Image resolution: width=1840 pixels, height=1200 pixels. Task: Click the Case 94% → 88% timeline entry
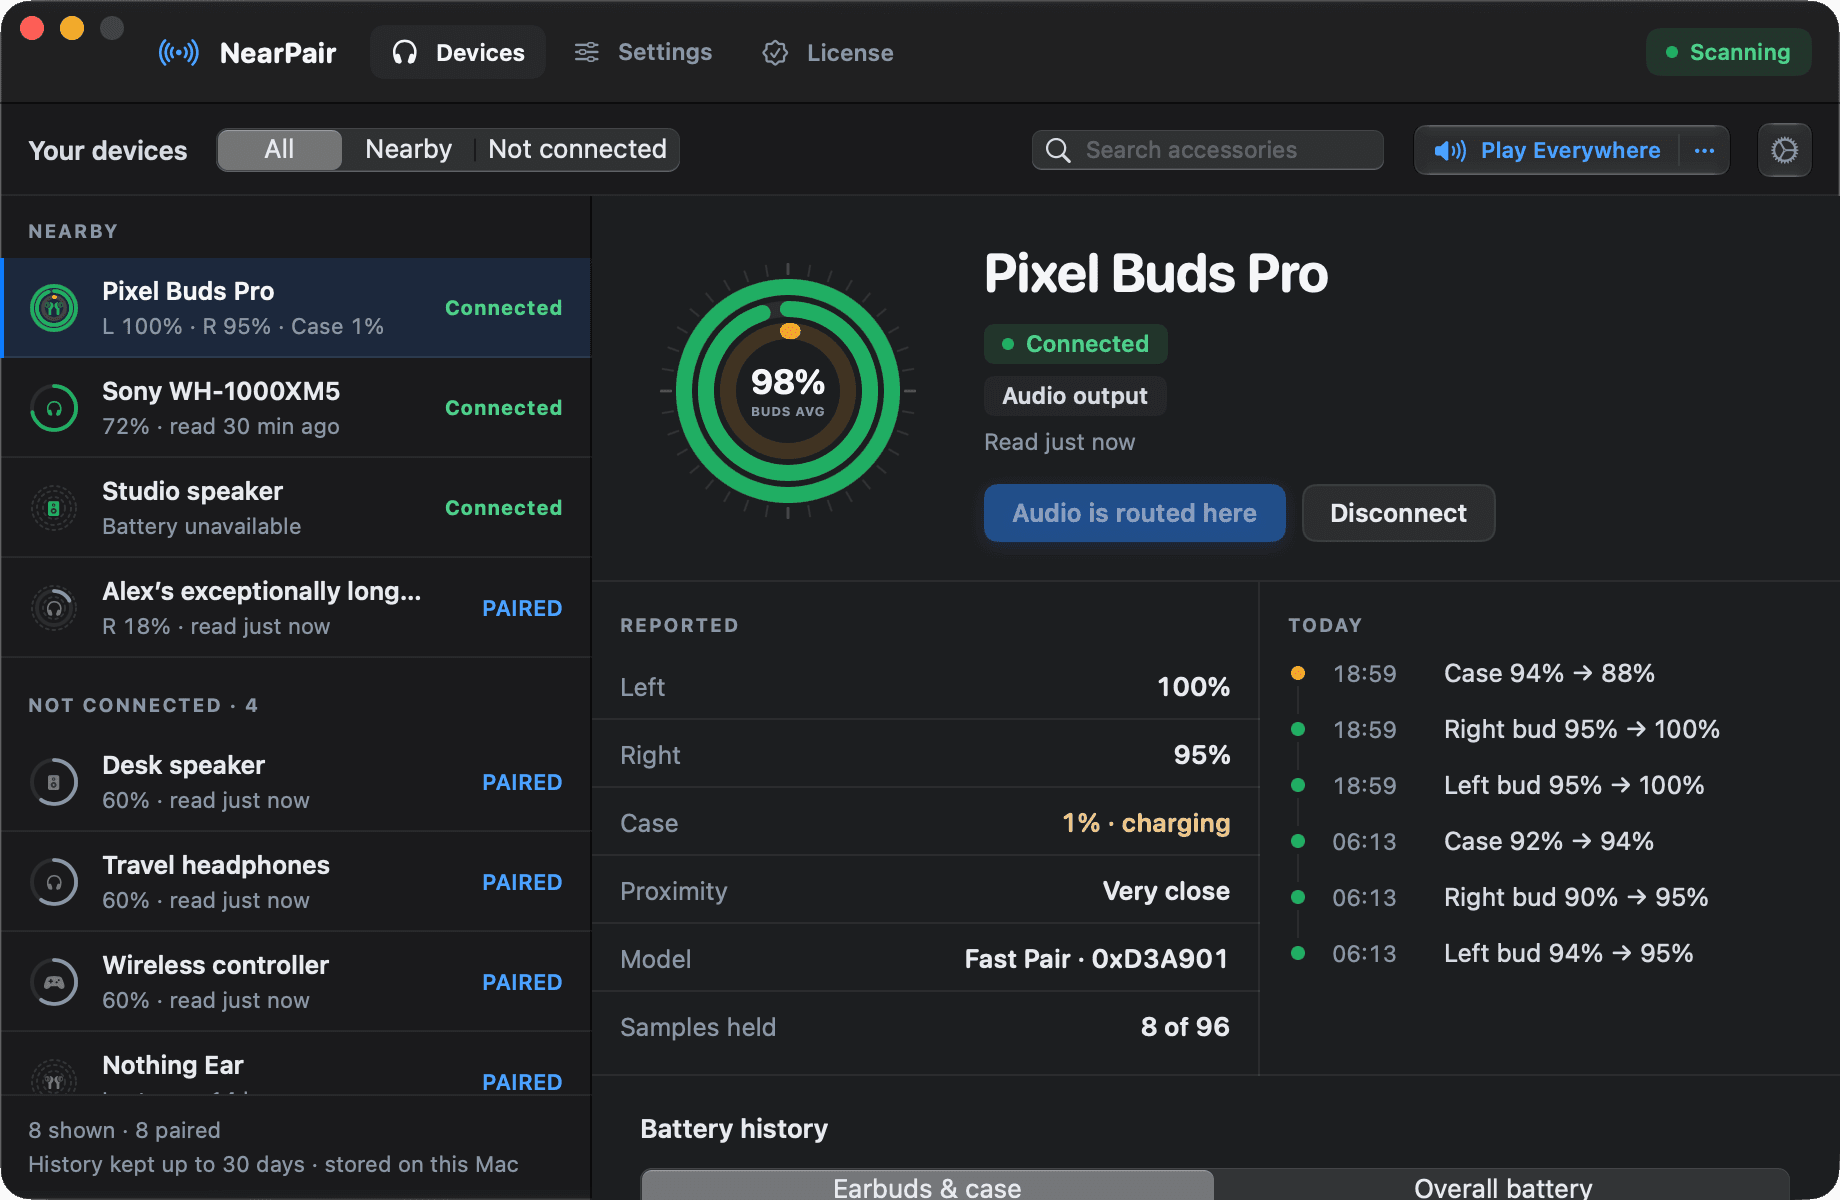pyautogui.click(x=1549, y=673)
